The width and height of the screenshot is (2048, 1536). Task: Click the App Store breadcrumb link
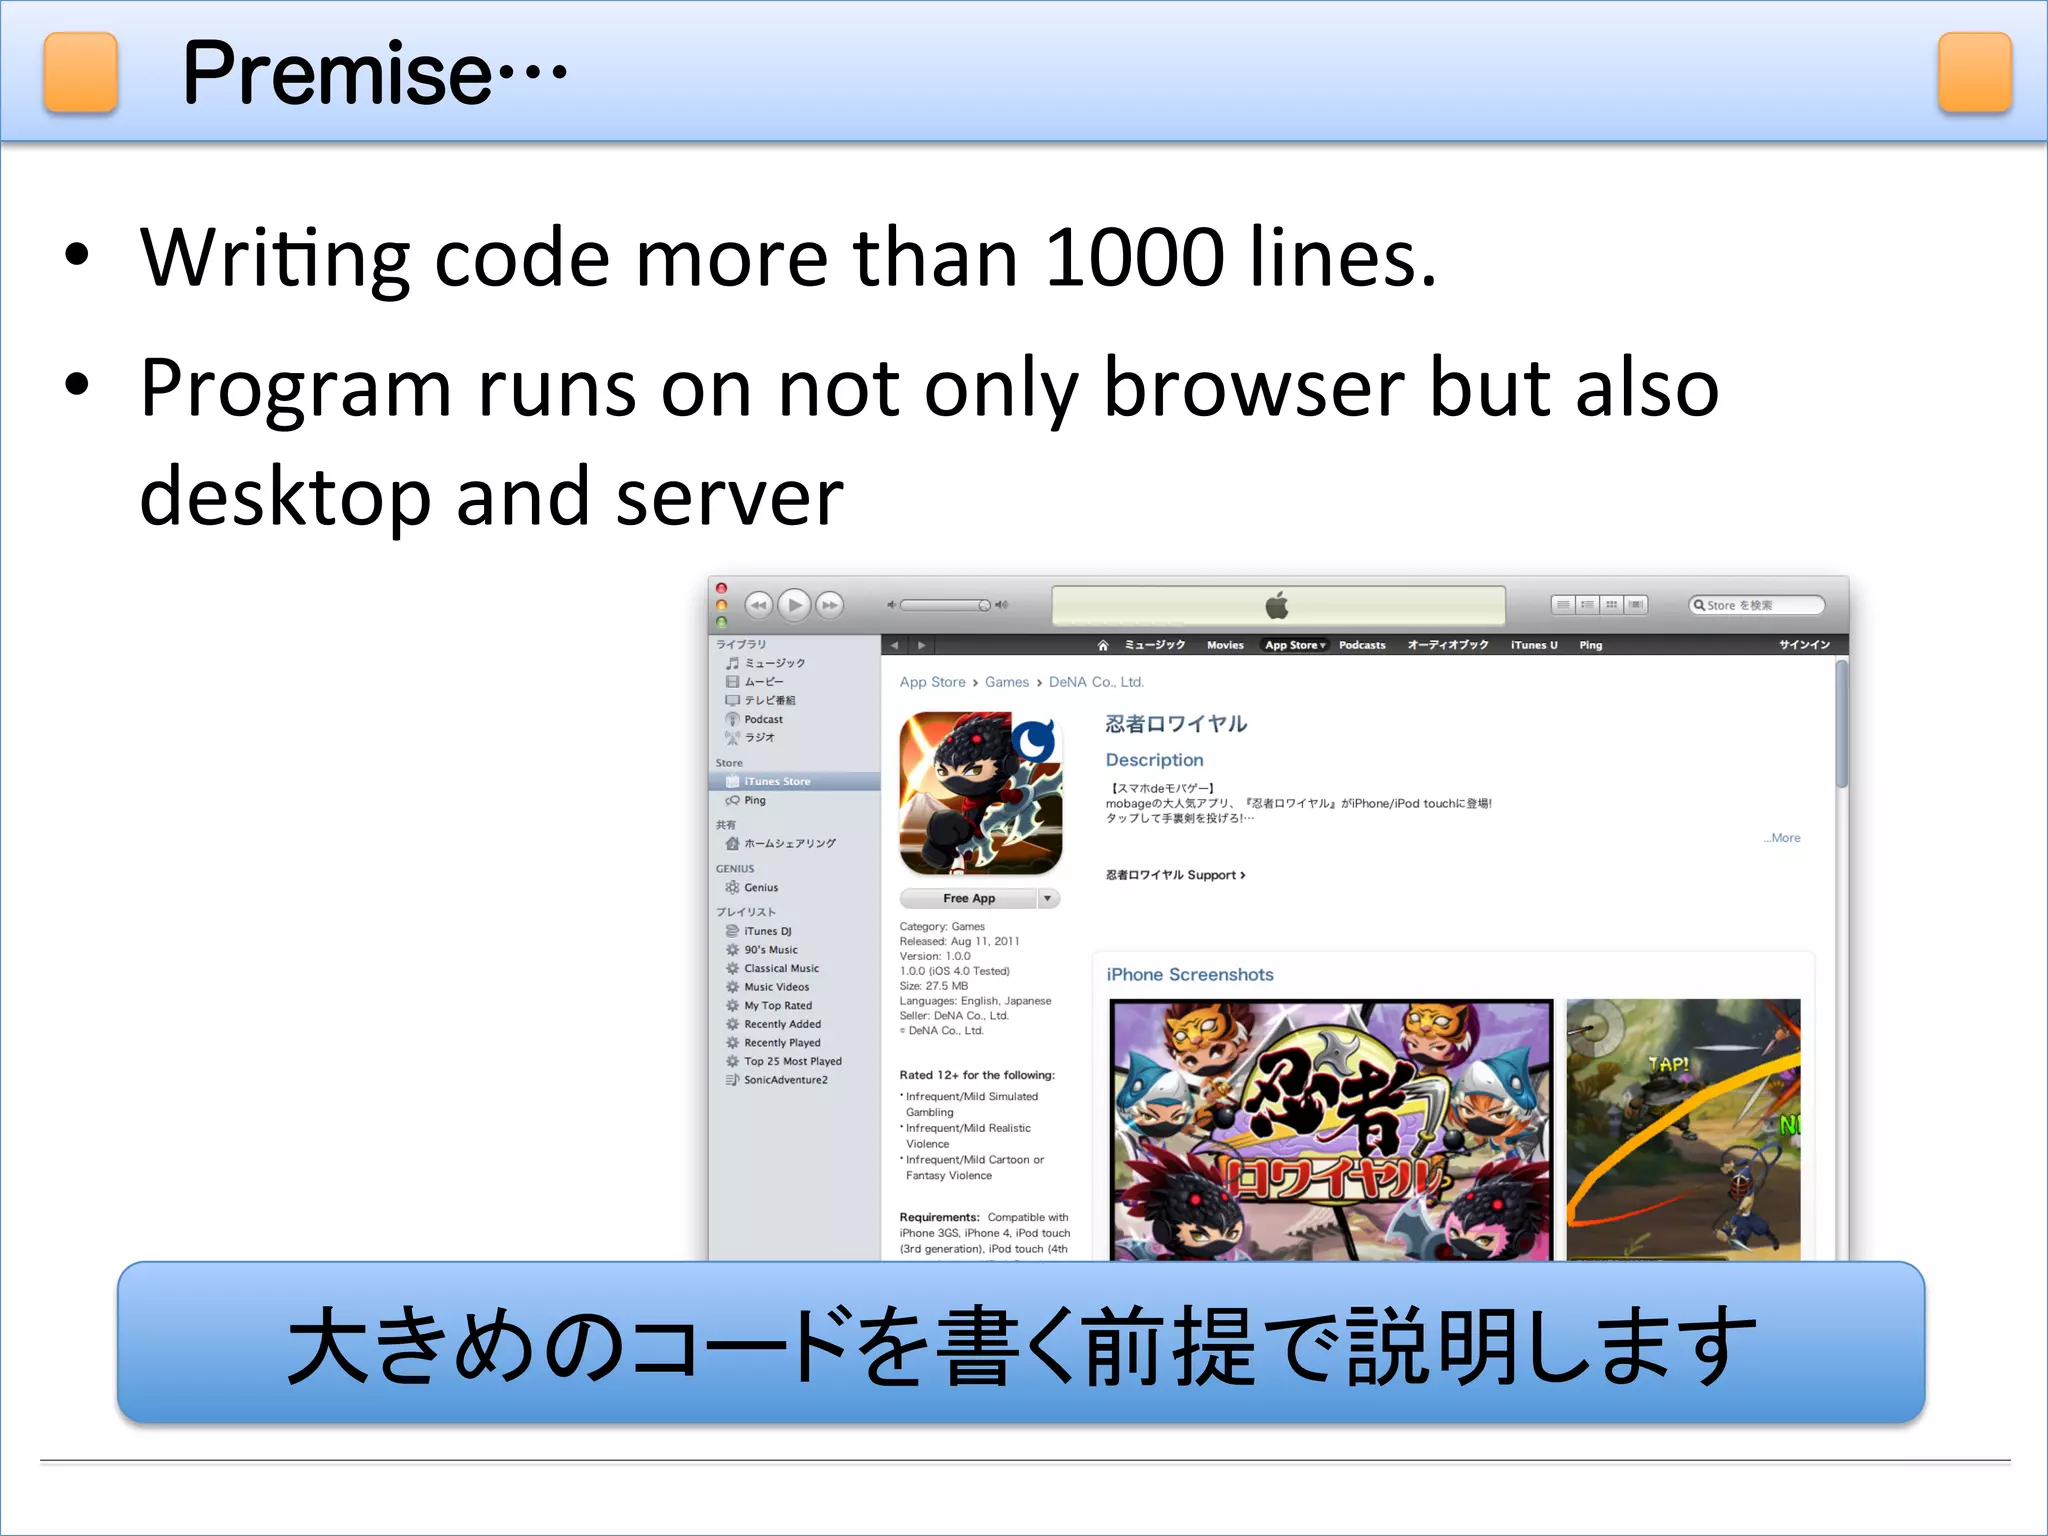tap(932, 682)
